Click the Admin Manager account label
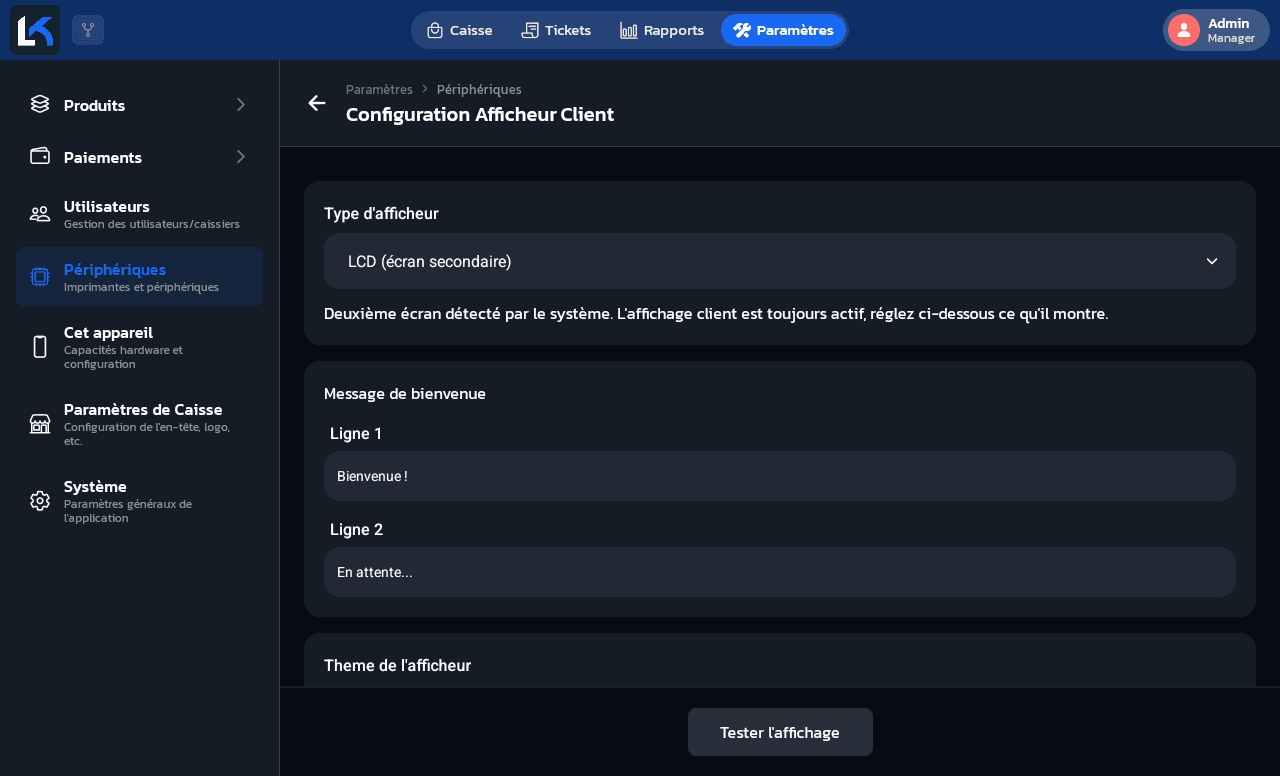 pos(1231,30)
